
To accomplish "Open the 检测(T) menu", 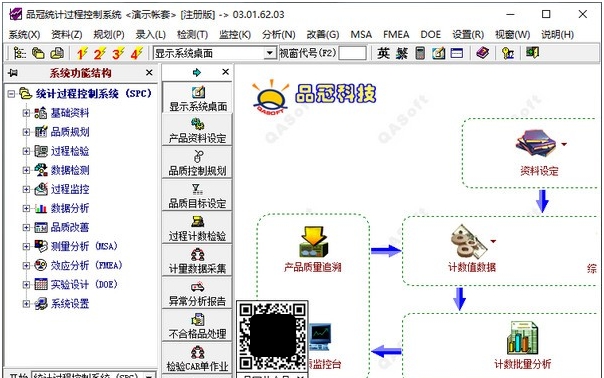I will point(193,35).
